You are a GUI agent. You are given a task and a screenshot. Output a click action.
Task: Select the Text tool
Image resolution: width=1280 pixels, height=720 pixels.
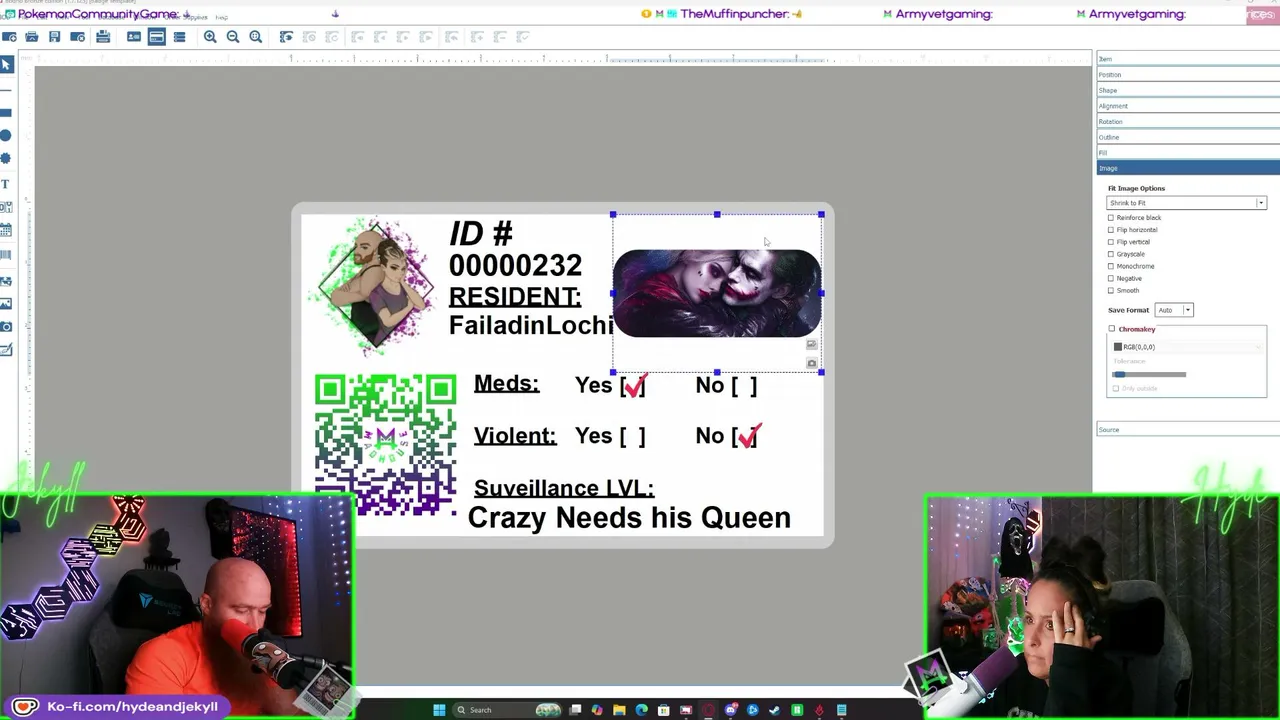[x=6, y=184]
